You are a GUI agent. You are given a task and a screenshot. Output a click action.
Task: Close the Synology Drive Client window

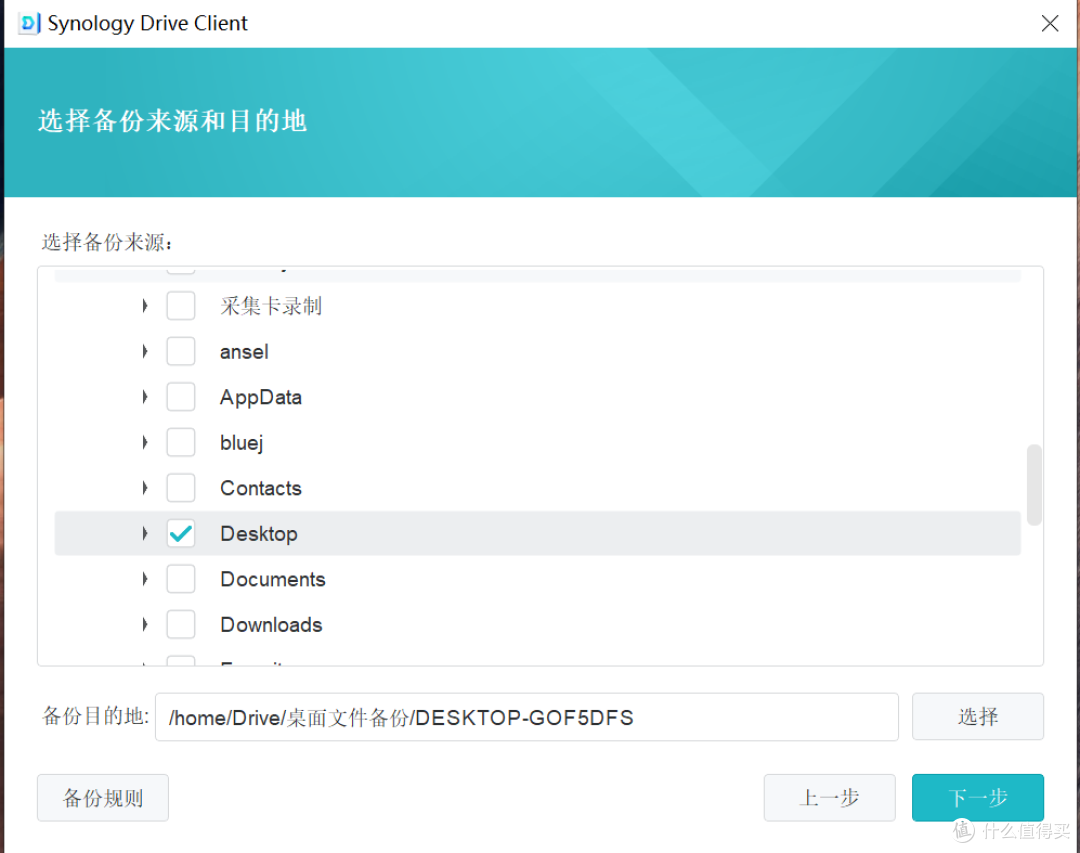pos(1050,23)
